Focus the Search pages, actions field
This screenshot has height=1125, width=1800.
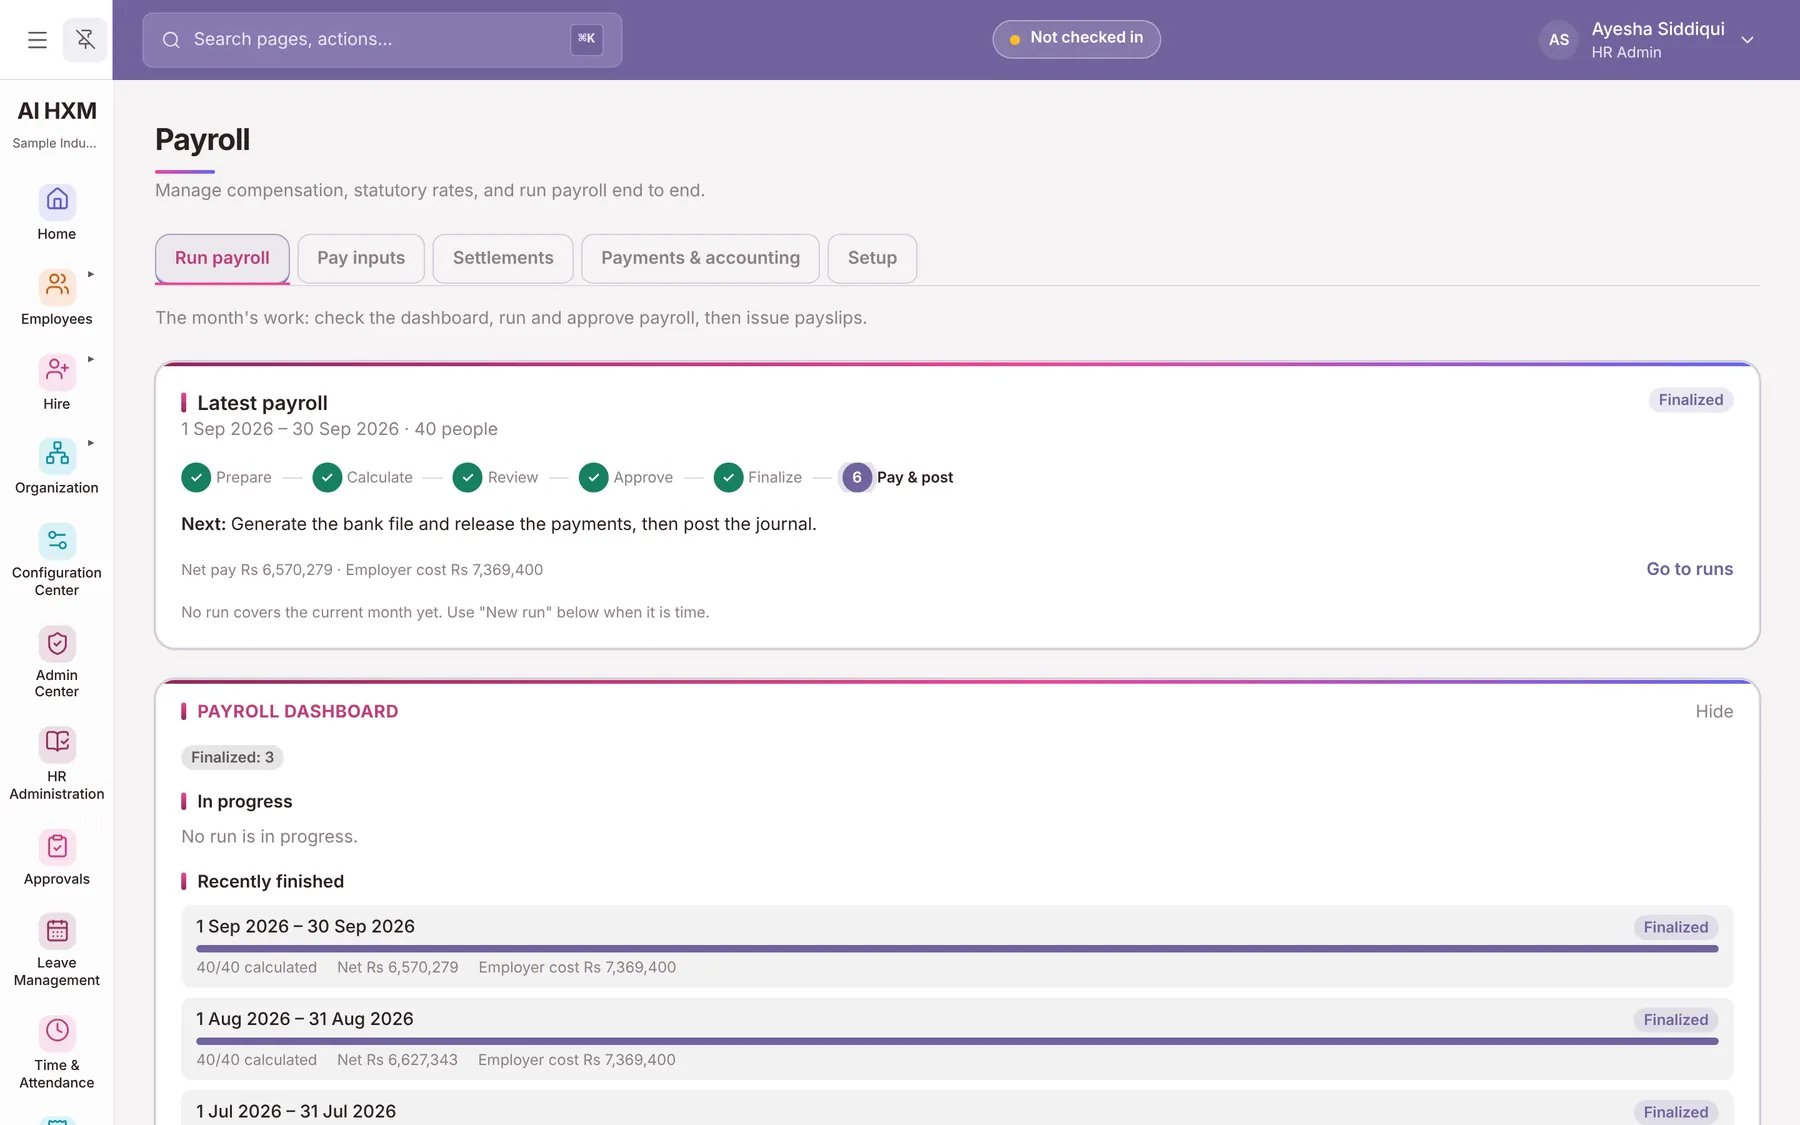(x=382, y=40)
